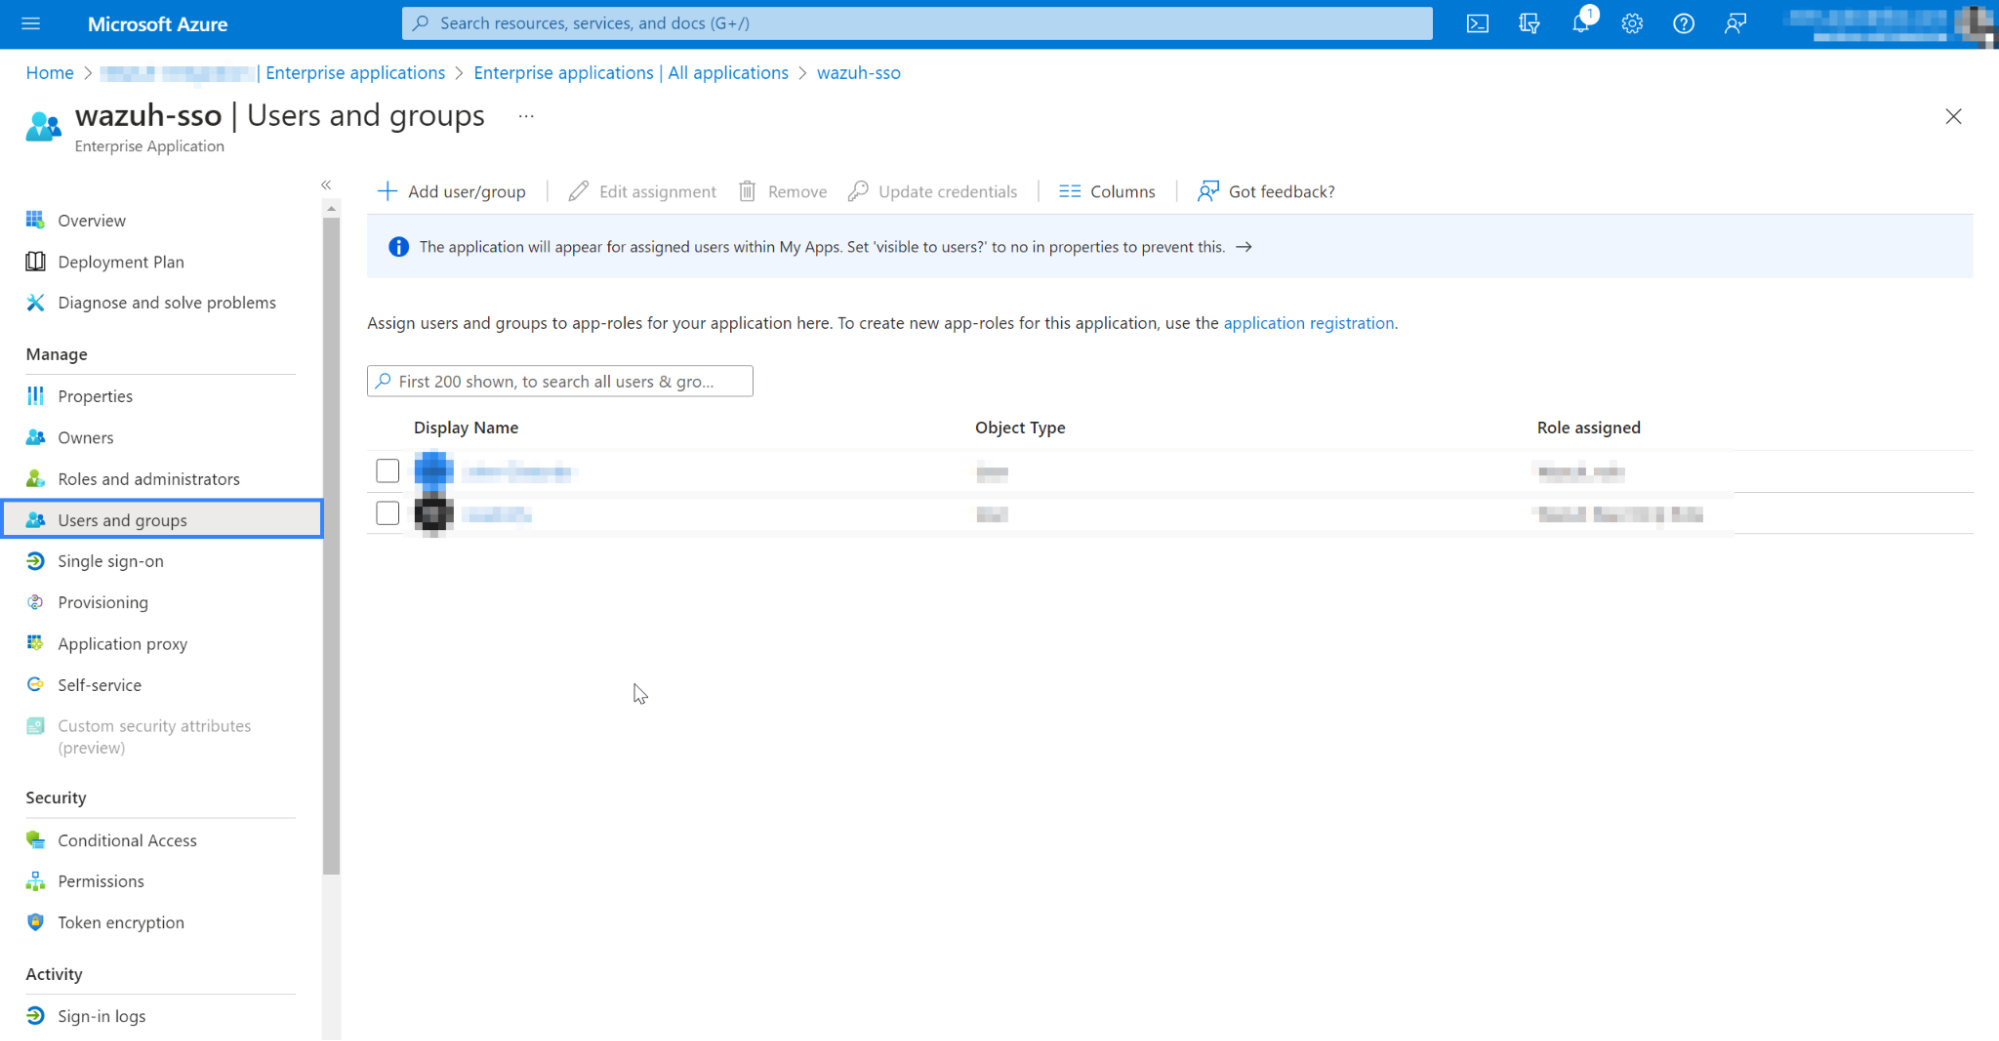1999x1041 pixels.
Task: Click the info icon in the banner
Action: click(x=398, y=247)
